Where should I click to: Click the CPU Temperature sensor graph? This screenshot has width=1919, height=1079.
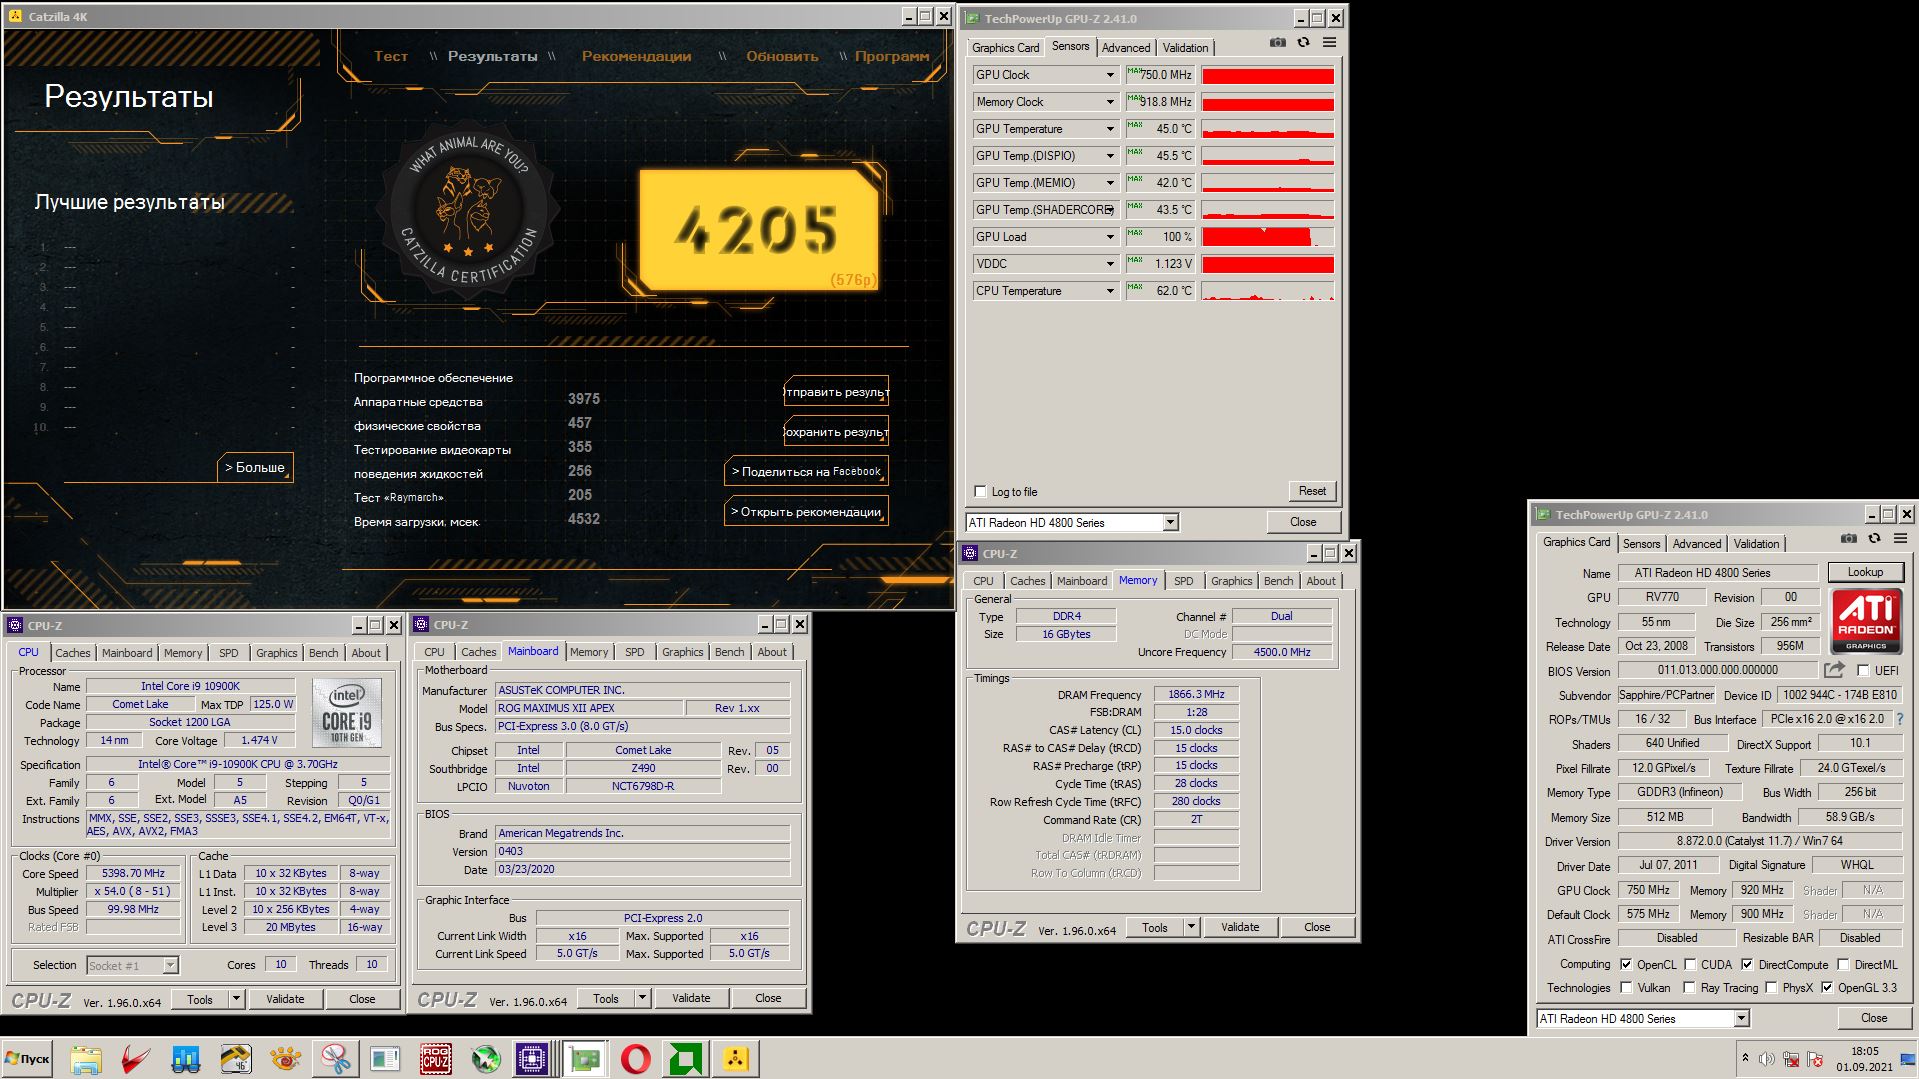(x=1267, y=291)
